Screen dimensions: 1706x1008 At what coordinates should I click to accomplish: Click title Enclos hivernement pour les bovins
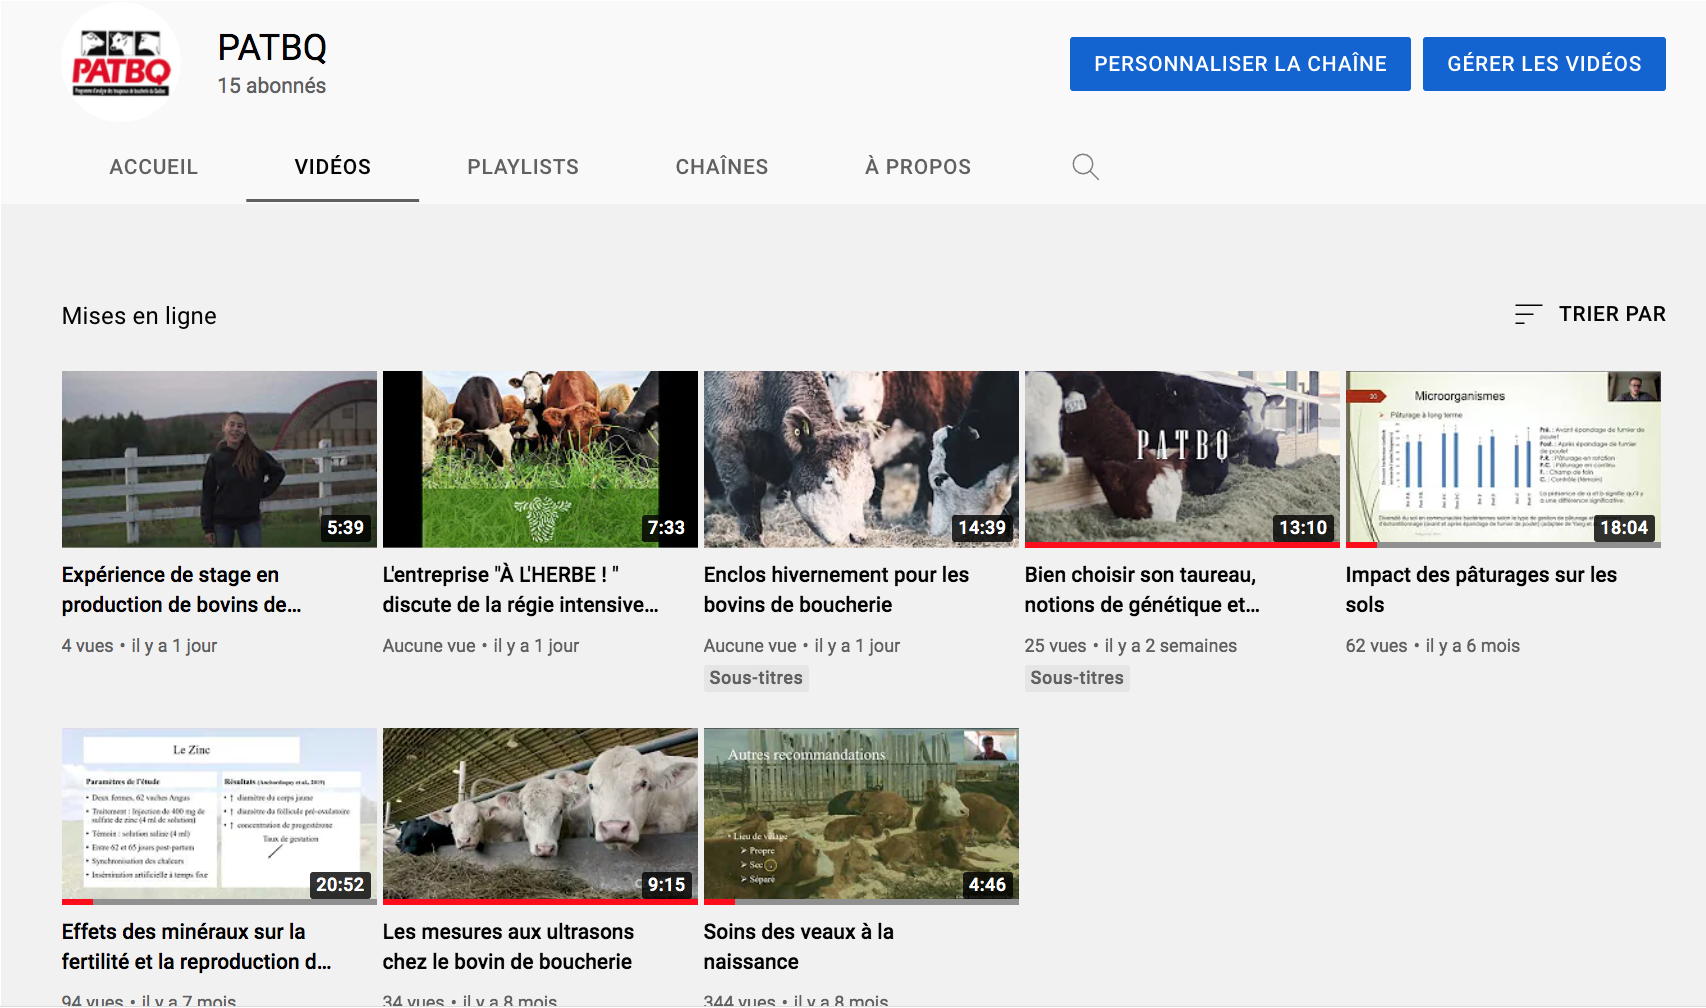click(836, 590)
